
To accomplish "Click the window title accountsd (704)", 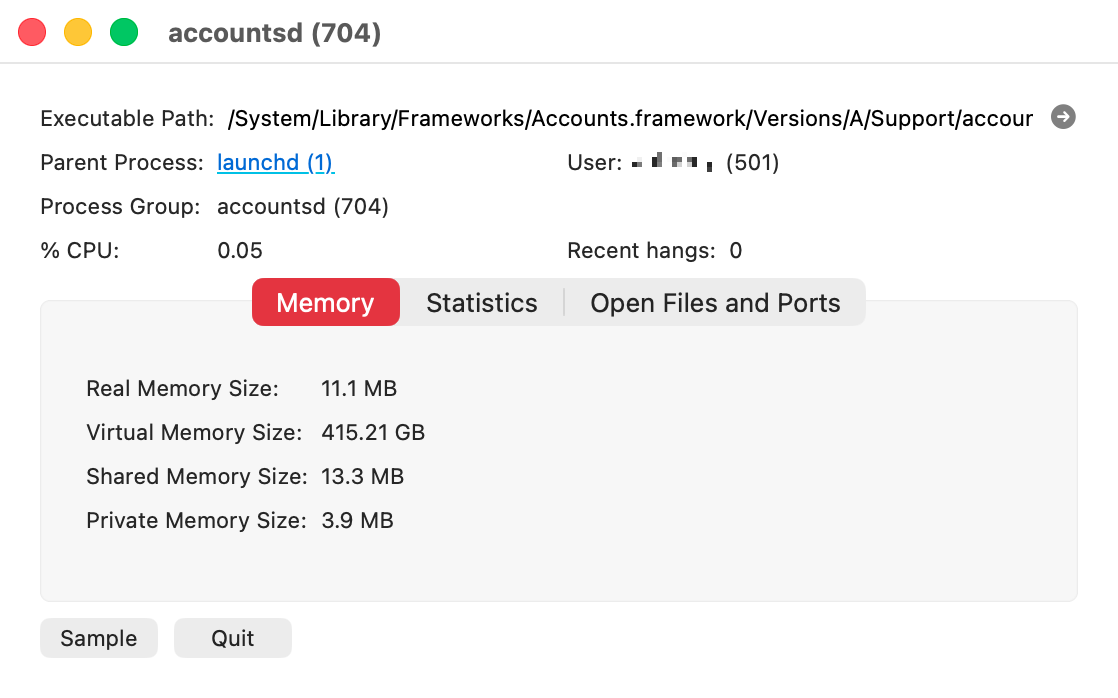I will (x=275, y=33).
